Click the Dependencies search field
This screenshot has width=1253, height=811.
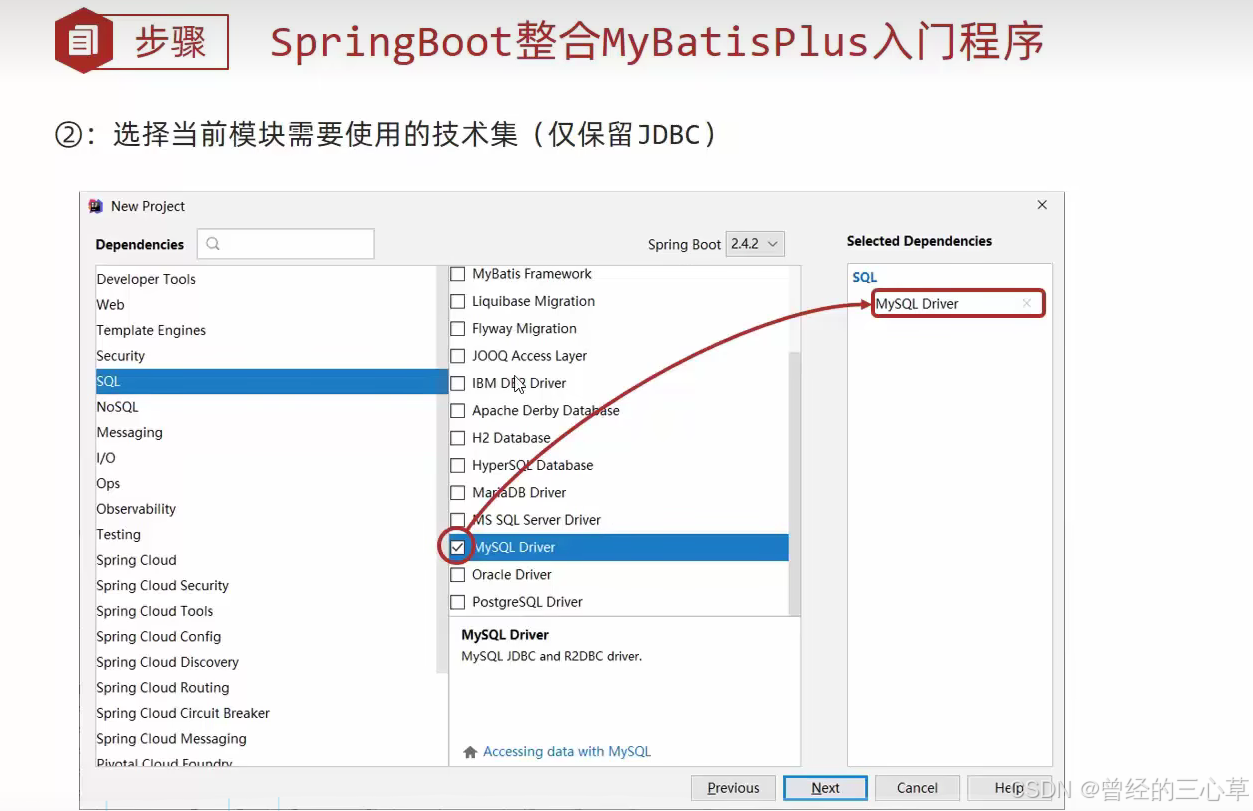[285, 244]
